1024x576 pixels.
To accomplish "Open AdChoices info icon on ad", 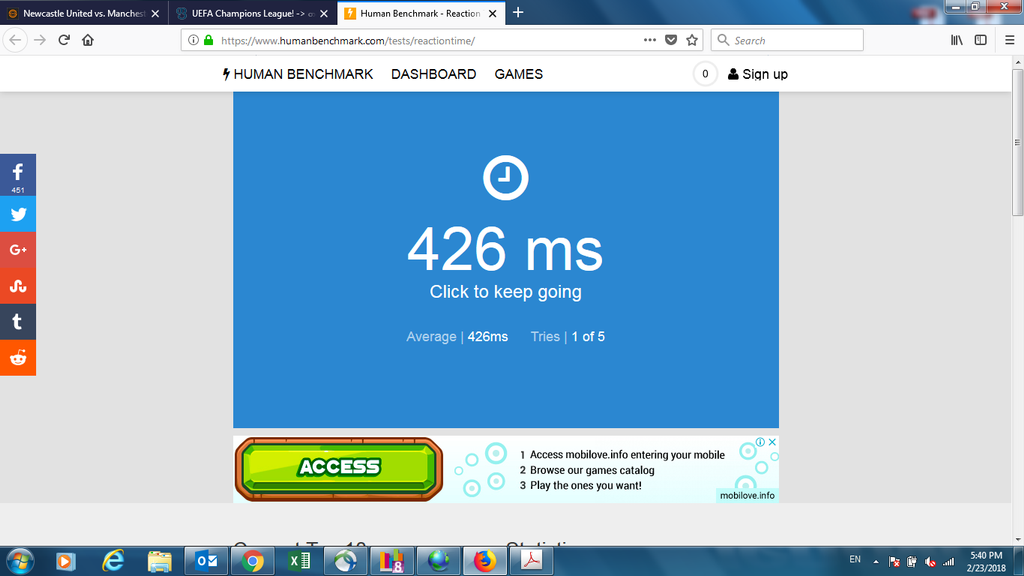I will (x=761, y=442).
